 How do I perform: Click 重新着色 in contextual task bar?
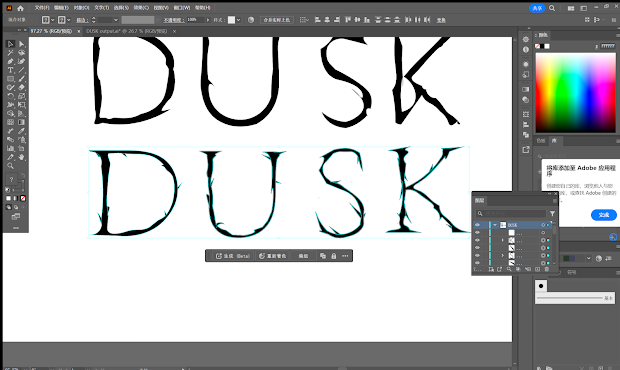pyautogui.click(x=272, y=256)
